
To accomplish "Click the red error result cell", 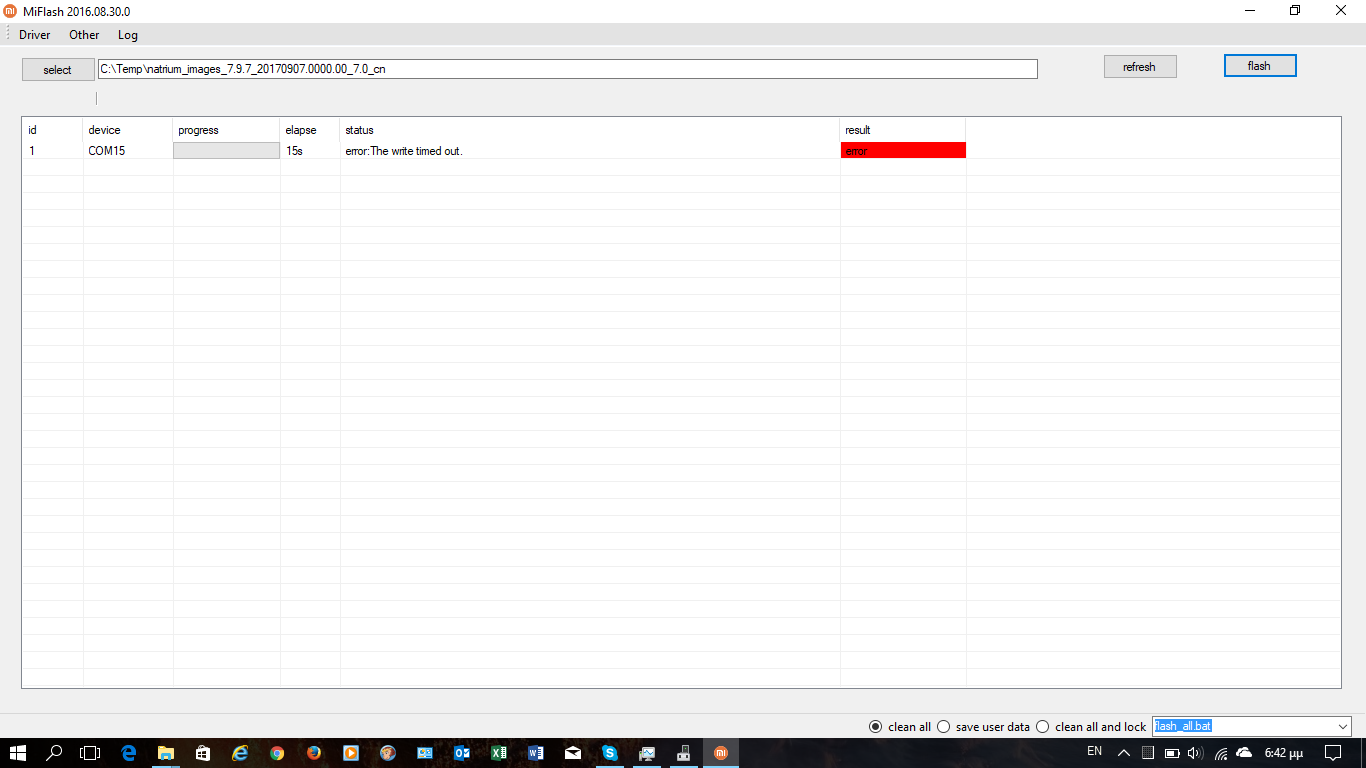I will [x=904, y=150].
